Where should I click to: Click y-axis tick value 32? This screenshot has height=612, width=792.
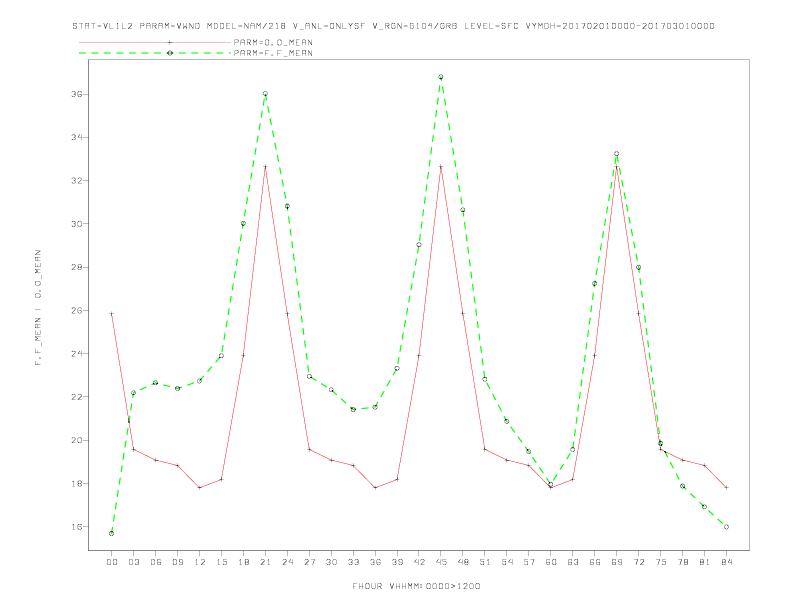coord(77,181)
